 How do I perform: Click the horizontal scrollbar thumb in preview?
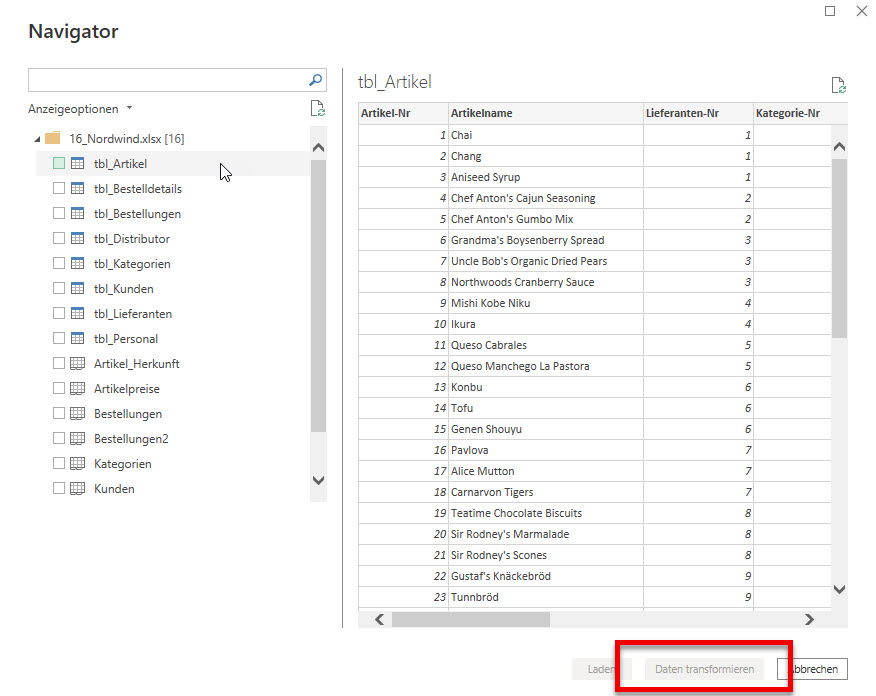pyautogui.click(x=470, y=620)
